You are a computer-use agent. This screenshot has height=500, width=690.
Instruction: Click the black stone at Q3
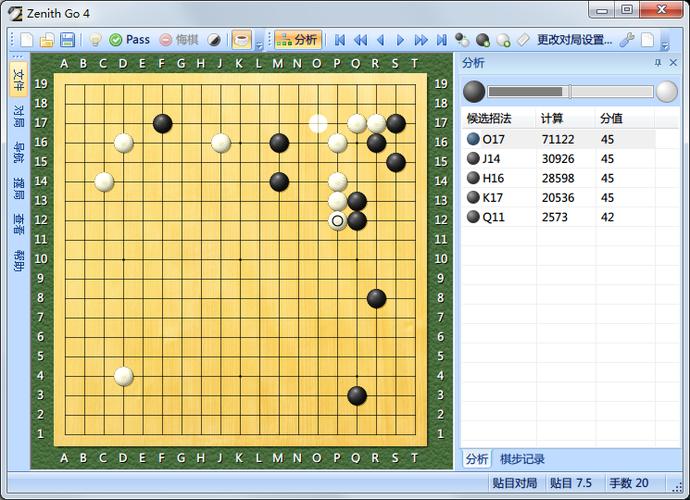357,396
